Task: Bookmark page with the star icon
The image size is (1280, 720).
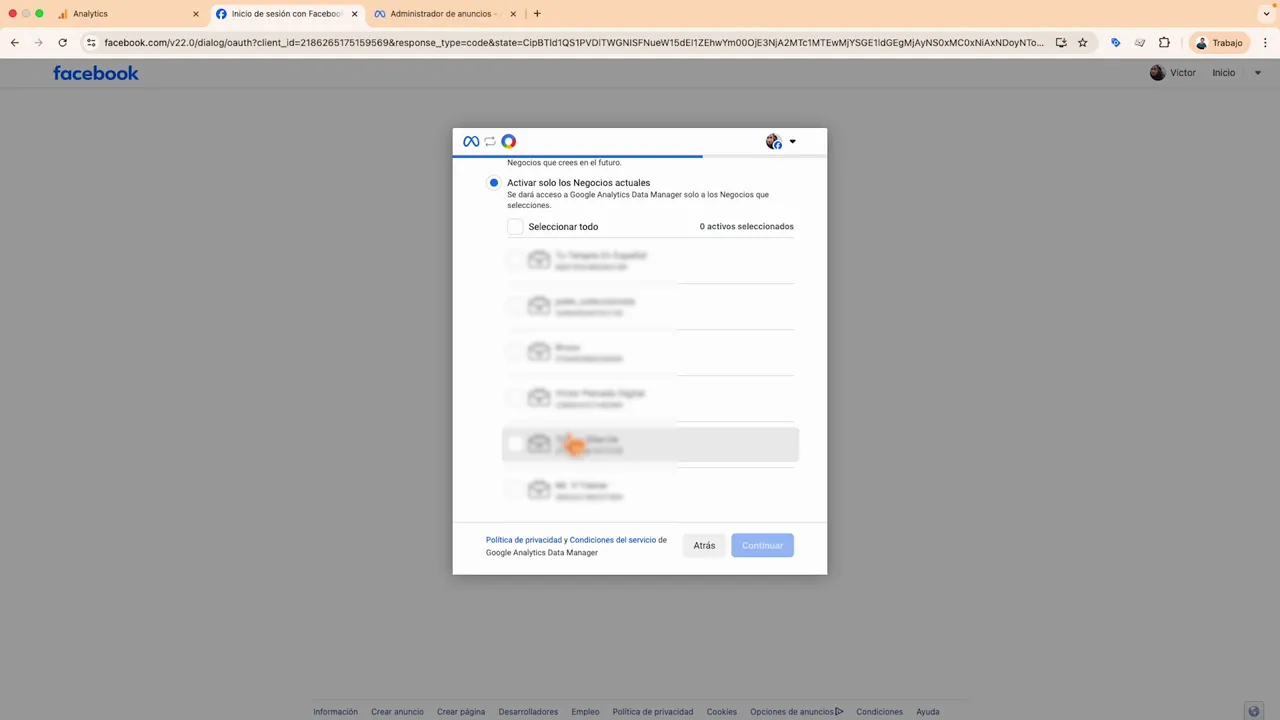Action: (1082, 43)
